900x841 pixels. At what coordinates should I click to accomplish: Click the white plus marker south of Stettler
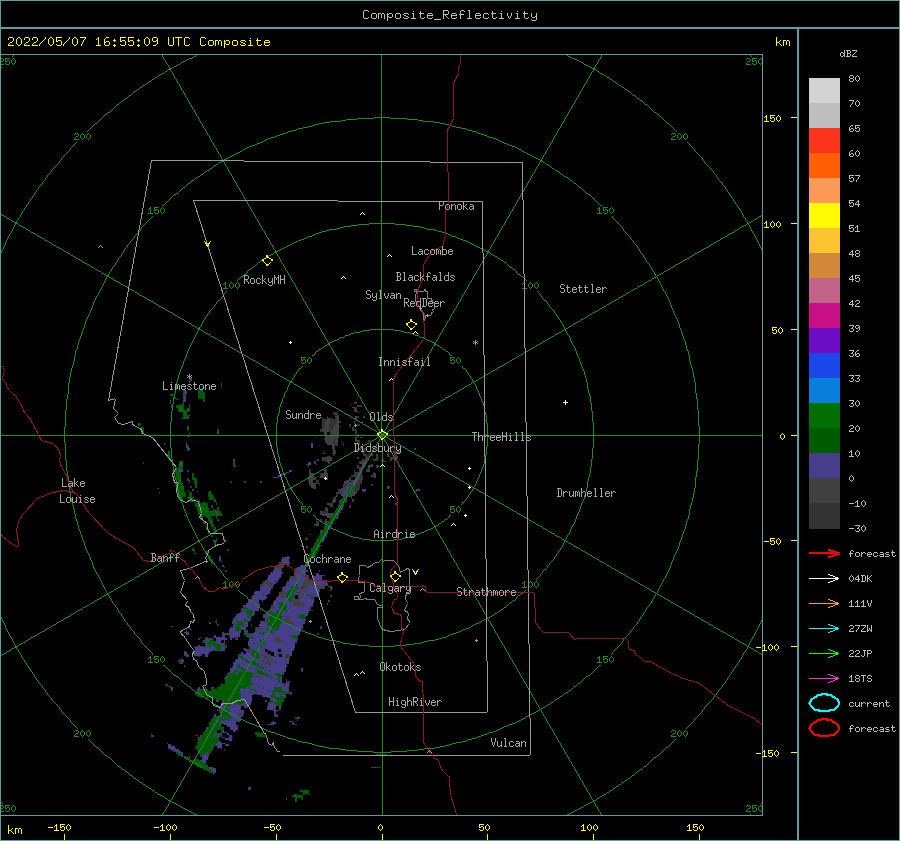pyautogui.click(x=565, y=402)
